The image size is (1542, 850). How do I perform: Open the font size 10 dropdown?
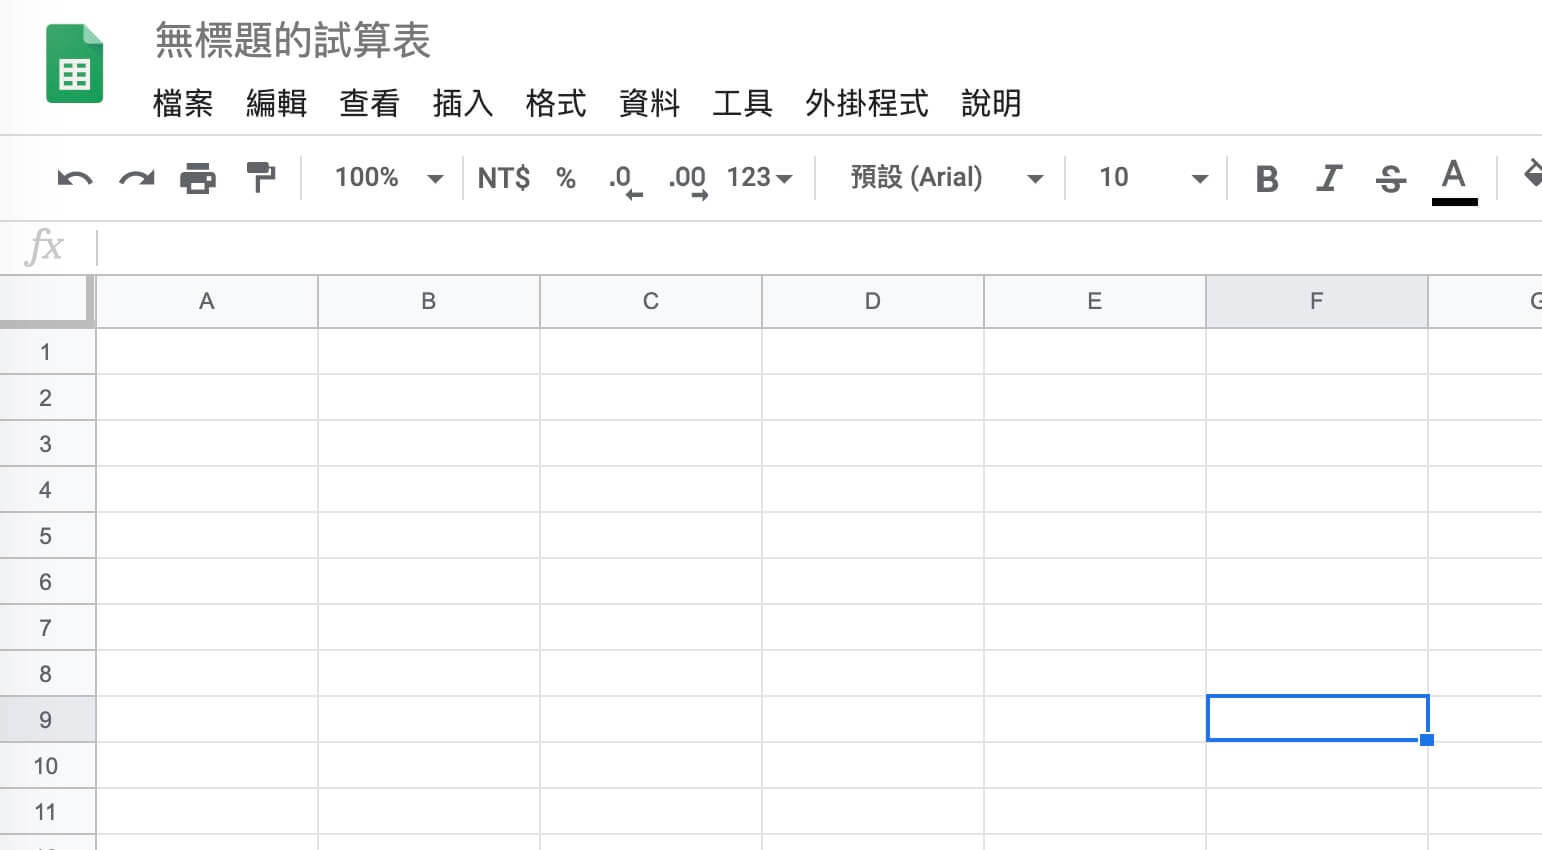(x=1154, y=178)
